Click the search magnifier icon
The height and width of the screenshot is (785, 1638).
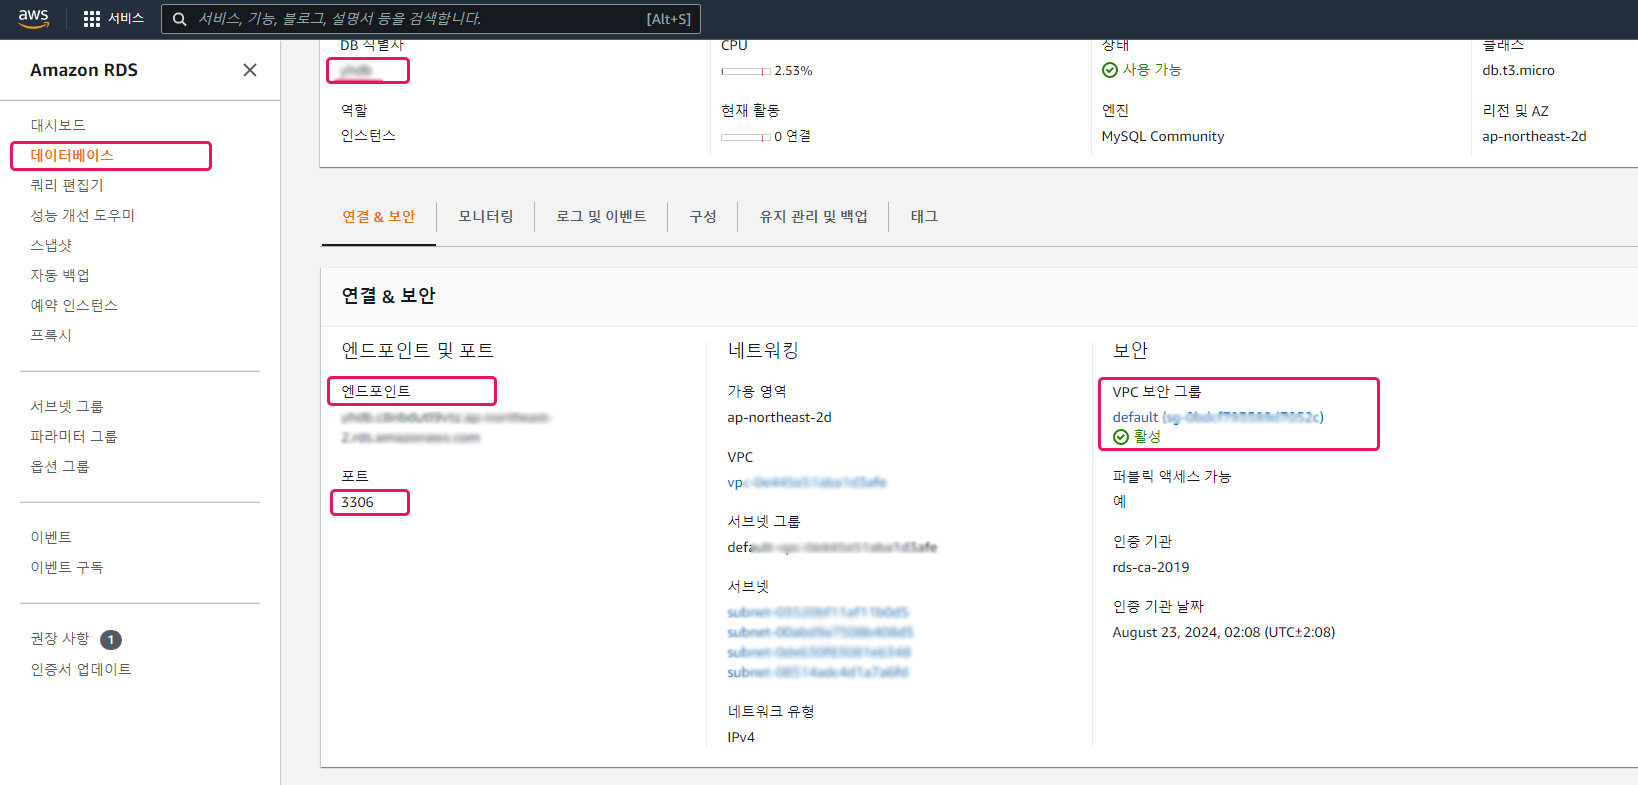pyautogui.click(x=180, y=19)
